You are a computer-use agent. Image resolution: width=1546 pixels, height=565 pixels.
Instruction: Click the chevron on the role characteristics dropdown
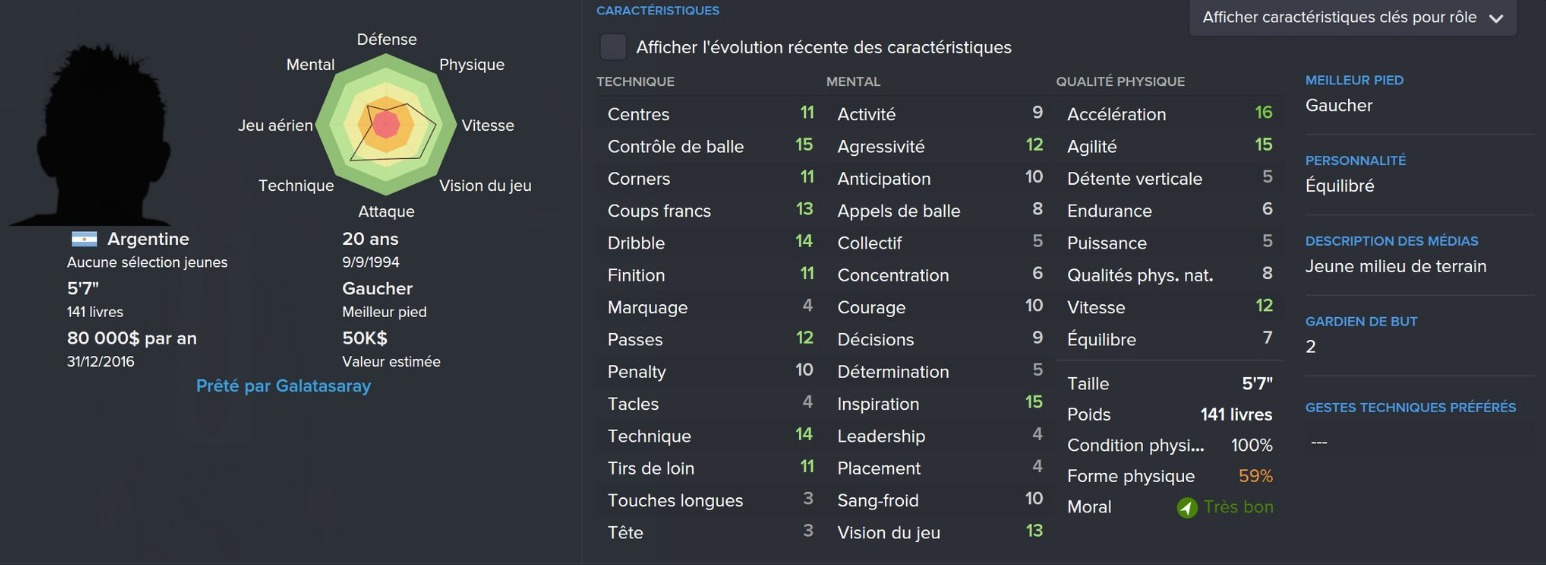point(1496,18)
